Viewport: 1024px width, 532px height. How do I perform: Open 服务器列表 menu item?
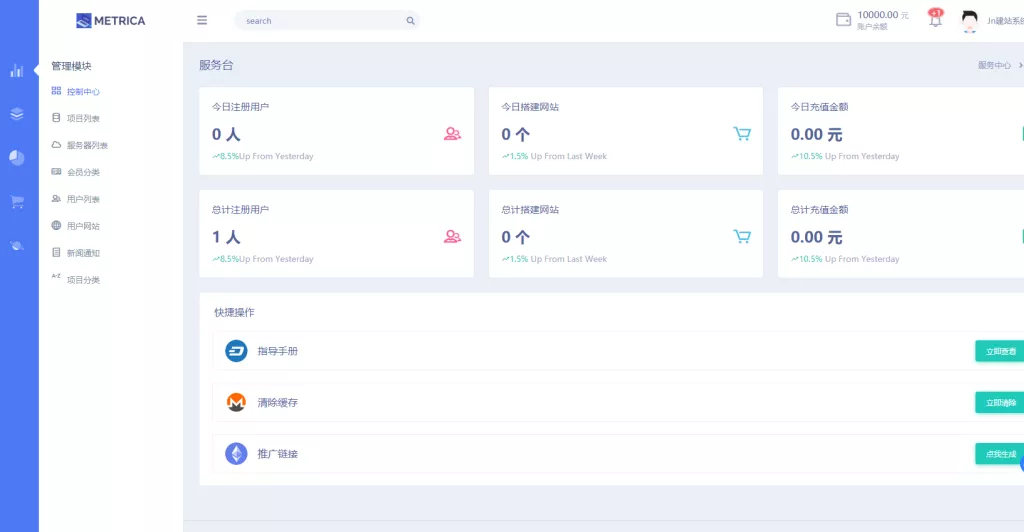pos(86,146)
